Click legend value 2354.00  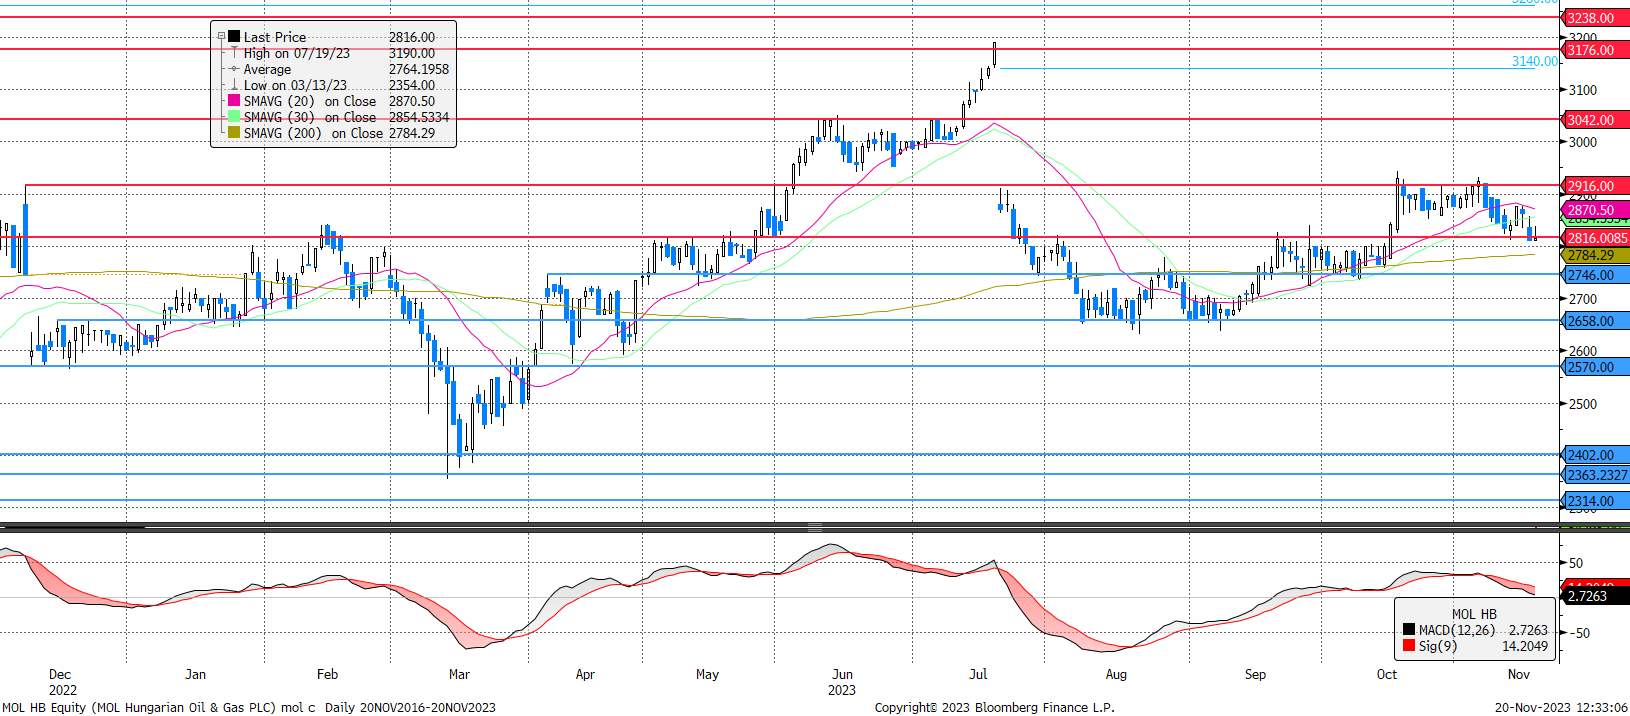pyautogui.click(x=412, y=85)
